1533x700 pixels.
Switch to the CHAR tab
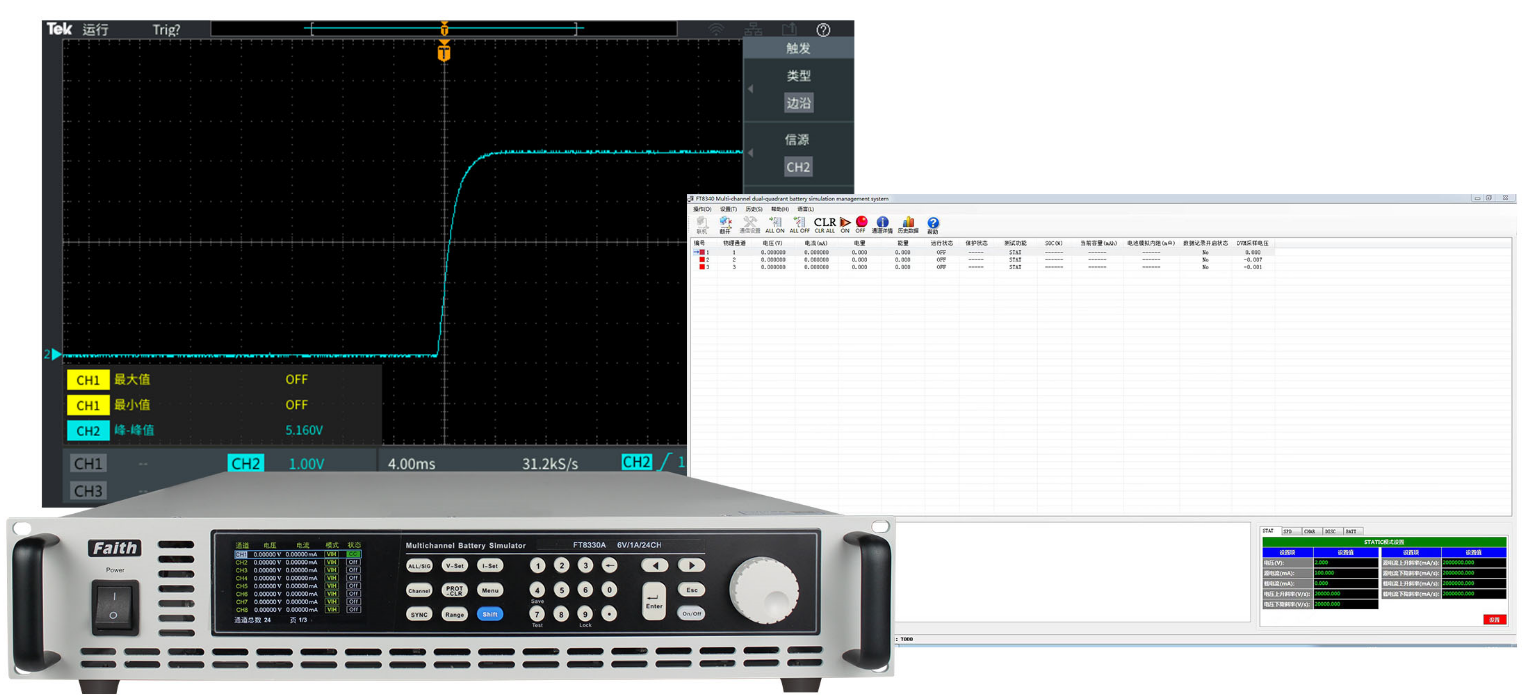1310,531
